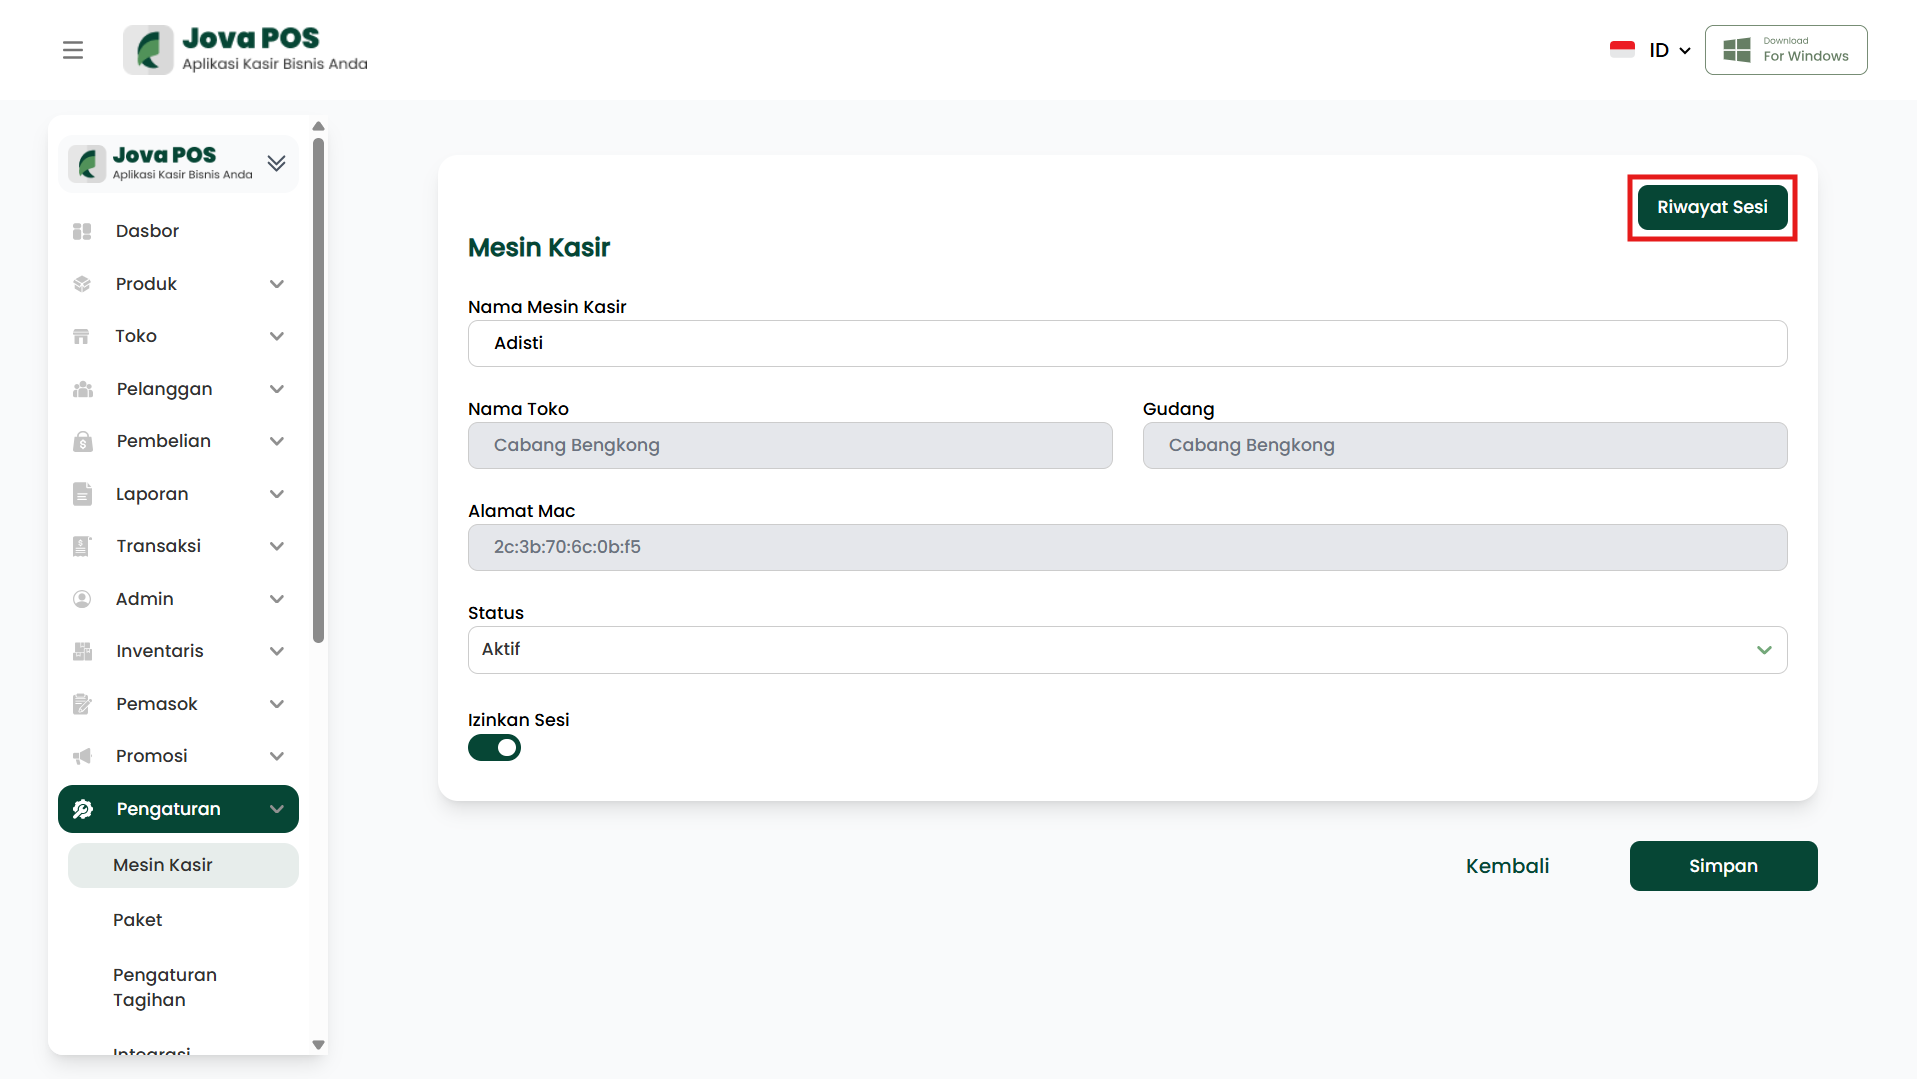Screen dimensions: 1917x1079
Task: Select Pengaturan Tagihan menu item
Action: coord(165,987)
